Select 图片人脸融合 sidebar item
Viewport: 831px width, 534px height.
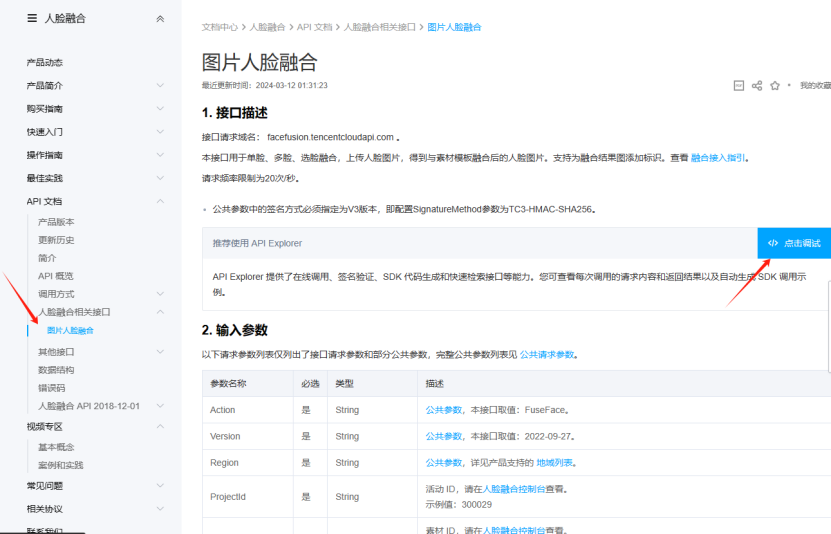[x=70, y=331]
